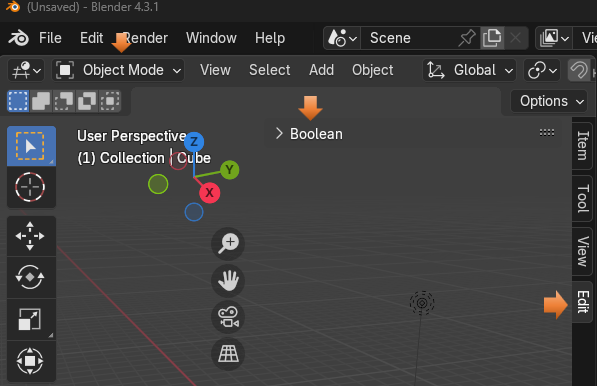Open the Object Mode dropdown
597x386 pixels.
click(118, 70)
